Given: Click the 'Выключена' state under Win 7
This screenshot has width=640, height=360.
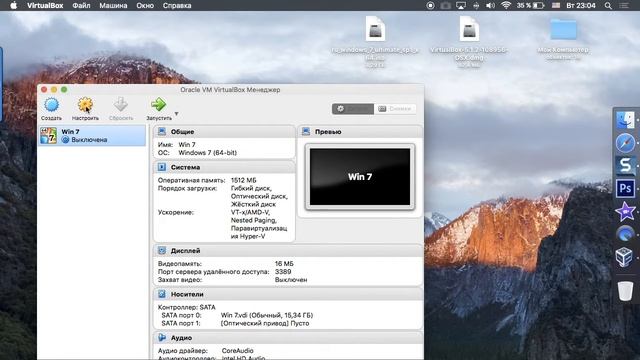Looking at the screenshot, I should 89,140.
